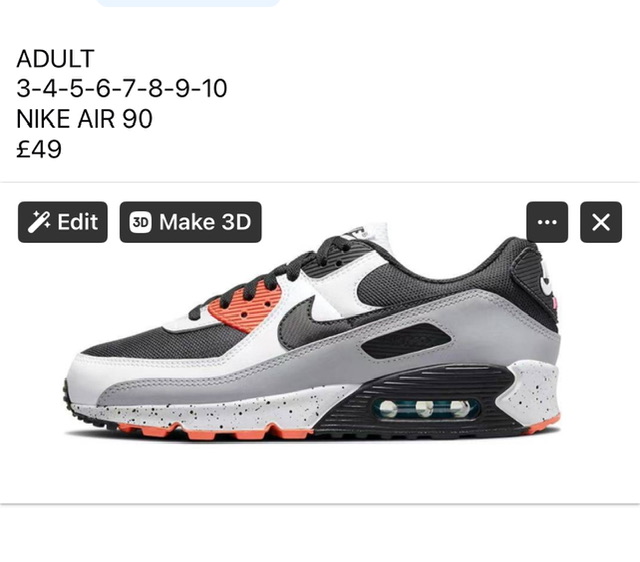Click the visible air bubble window in sole
The height and width of the screenshot is (562, 640).
tap(425, 409)
